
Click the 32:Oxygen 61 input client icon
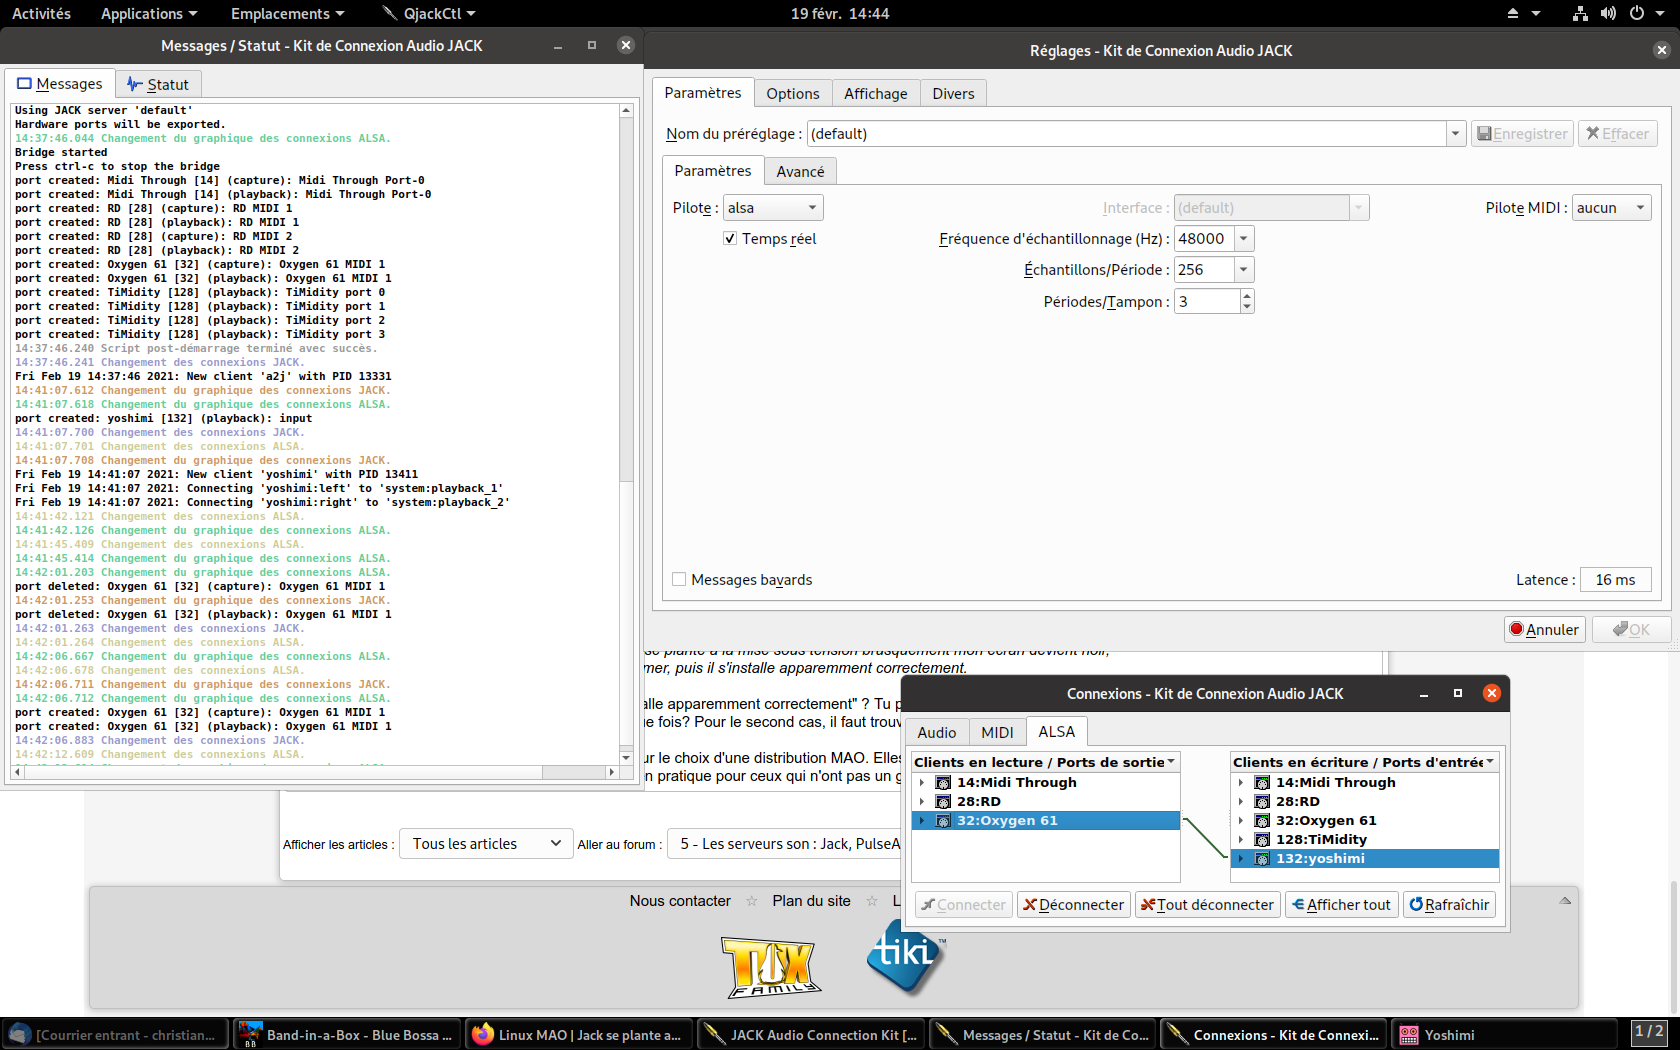coord(1262,821)
